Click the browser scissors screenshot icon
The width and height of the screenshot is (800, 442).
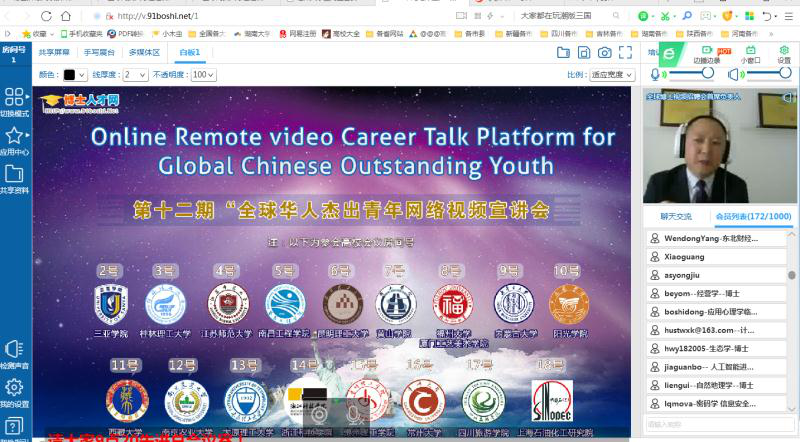click(x=664, y=16)
